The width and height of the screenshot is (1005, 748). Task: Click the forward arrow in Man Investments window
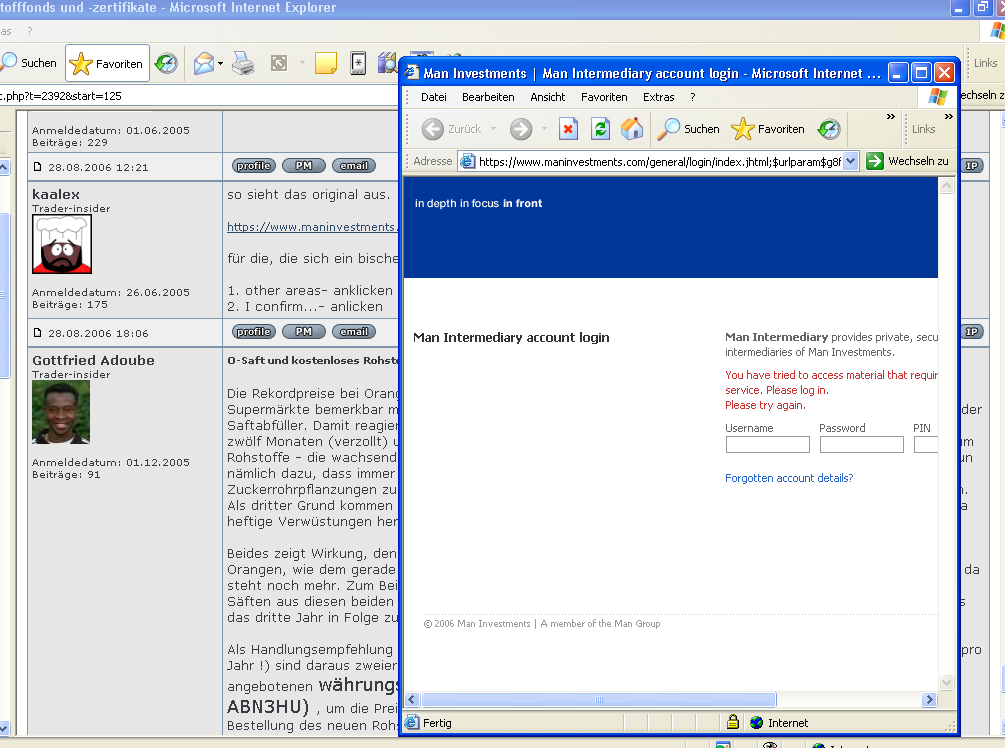click(520, 129)
